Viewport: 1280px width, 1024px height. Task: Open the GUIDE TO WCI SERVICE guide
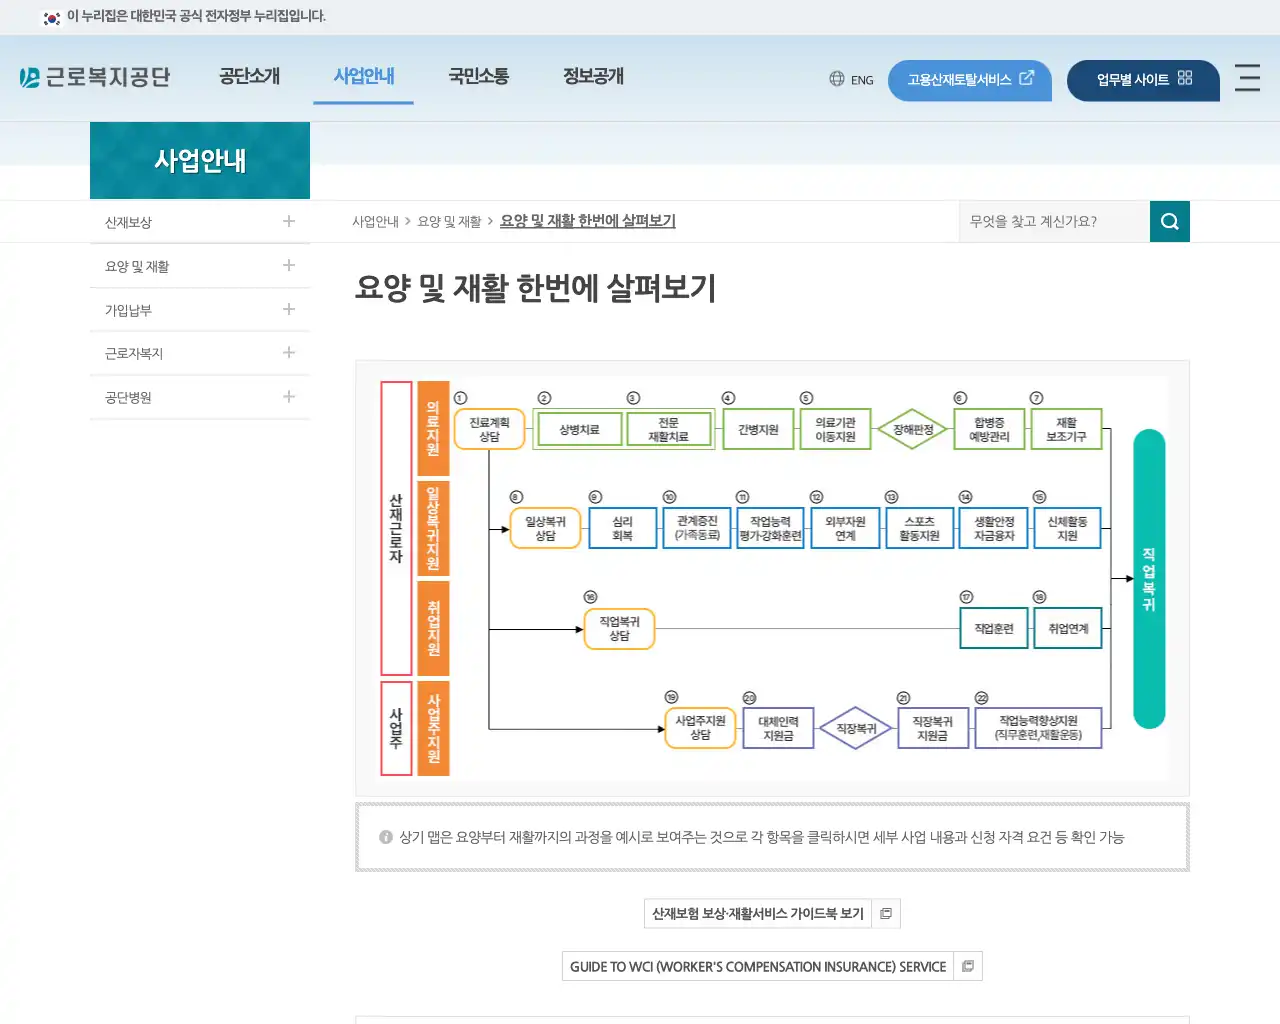coord(757,966)
